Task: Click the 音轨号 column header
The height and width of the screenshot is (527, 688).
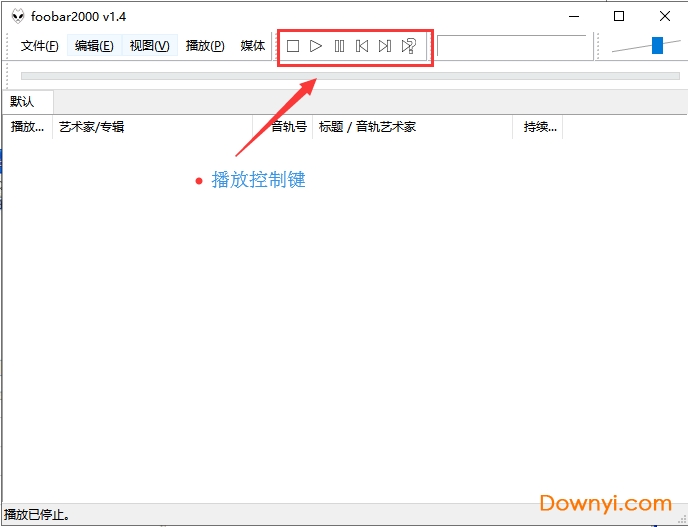Action: click(x=283, y=127)
